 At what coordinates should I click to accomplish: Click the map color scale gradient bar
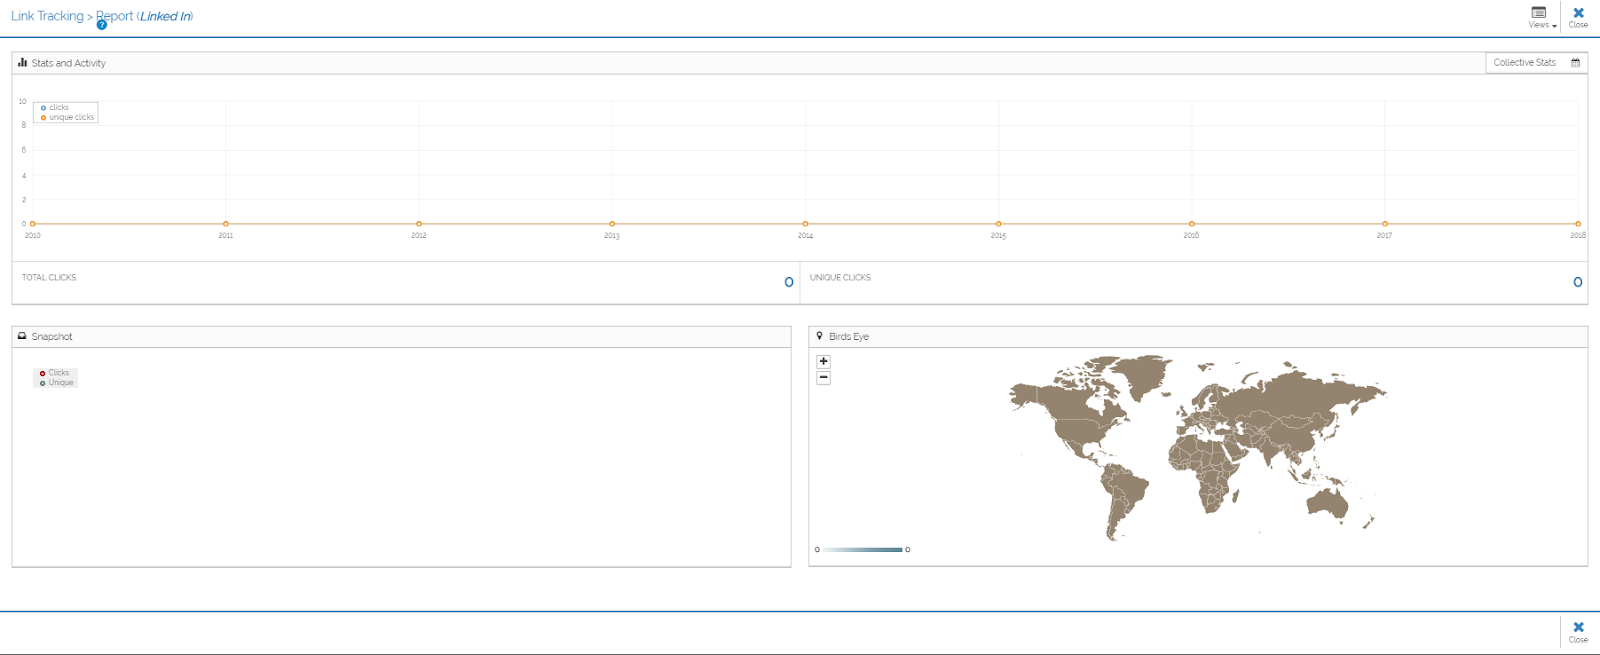click(862, 549)
